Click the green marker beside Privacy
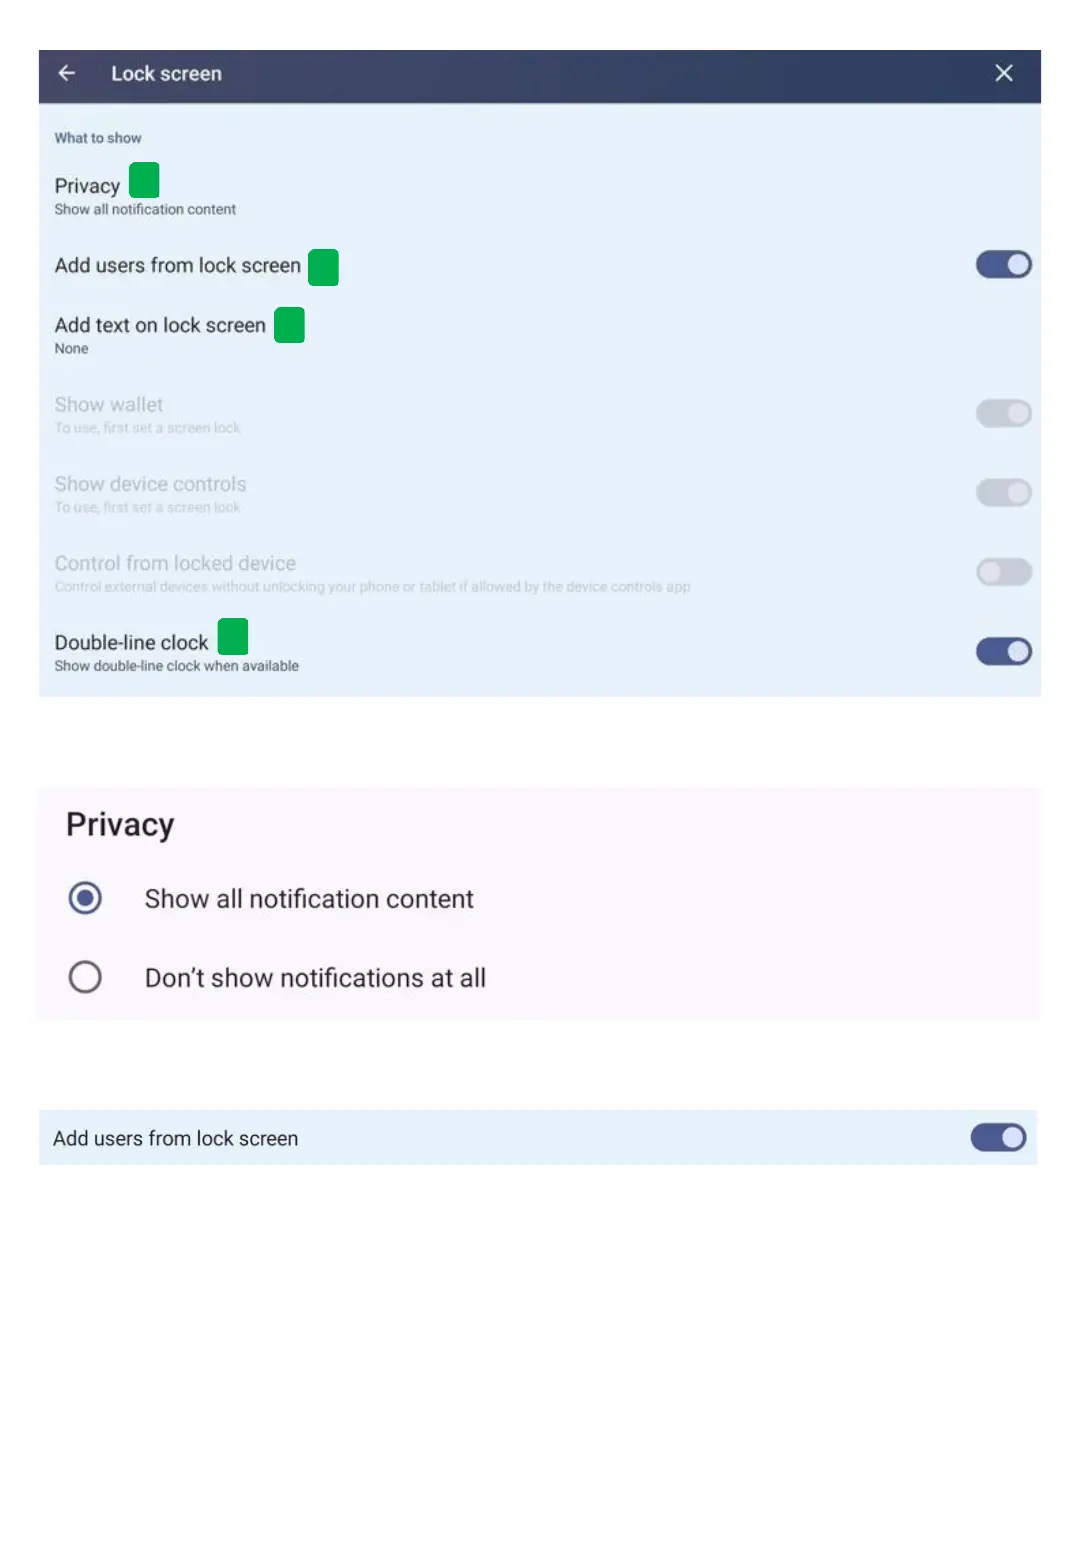Viewport: 1080px width, 1560px height. point(144,181)
